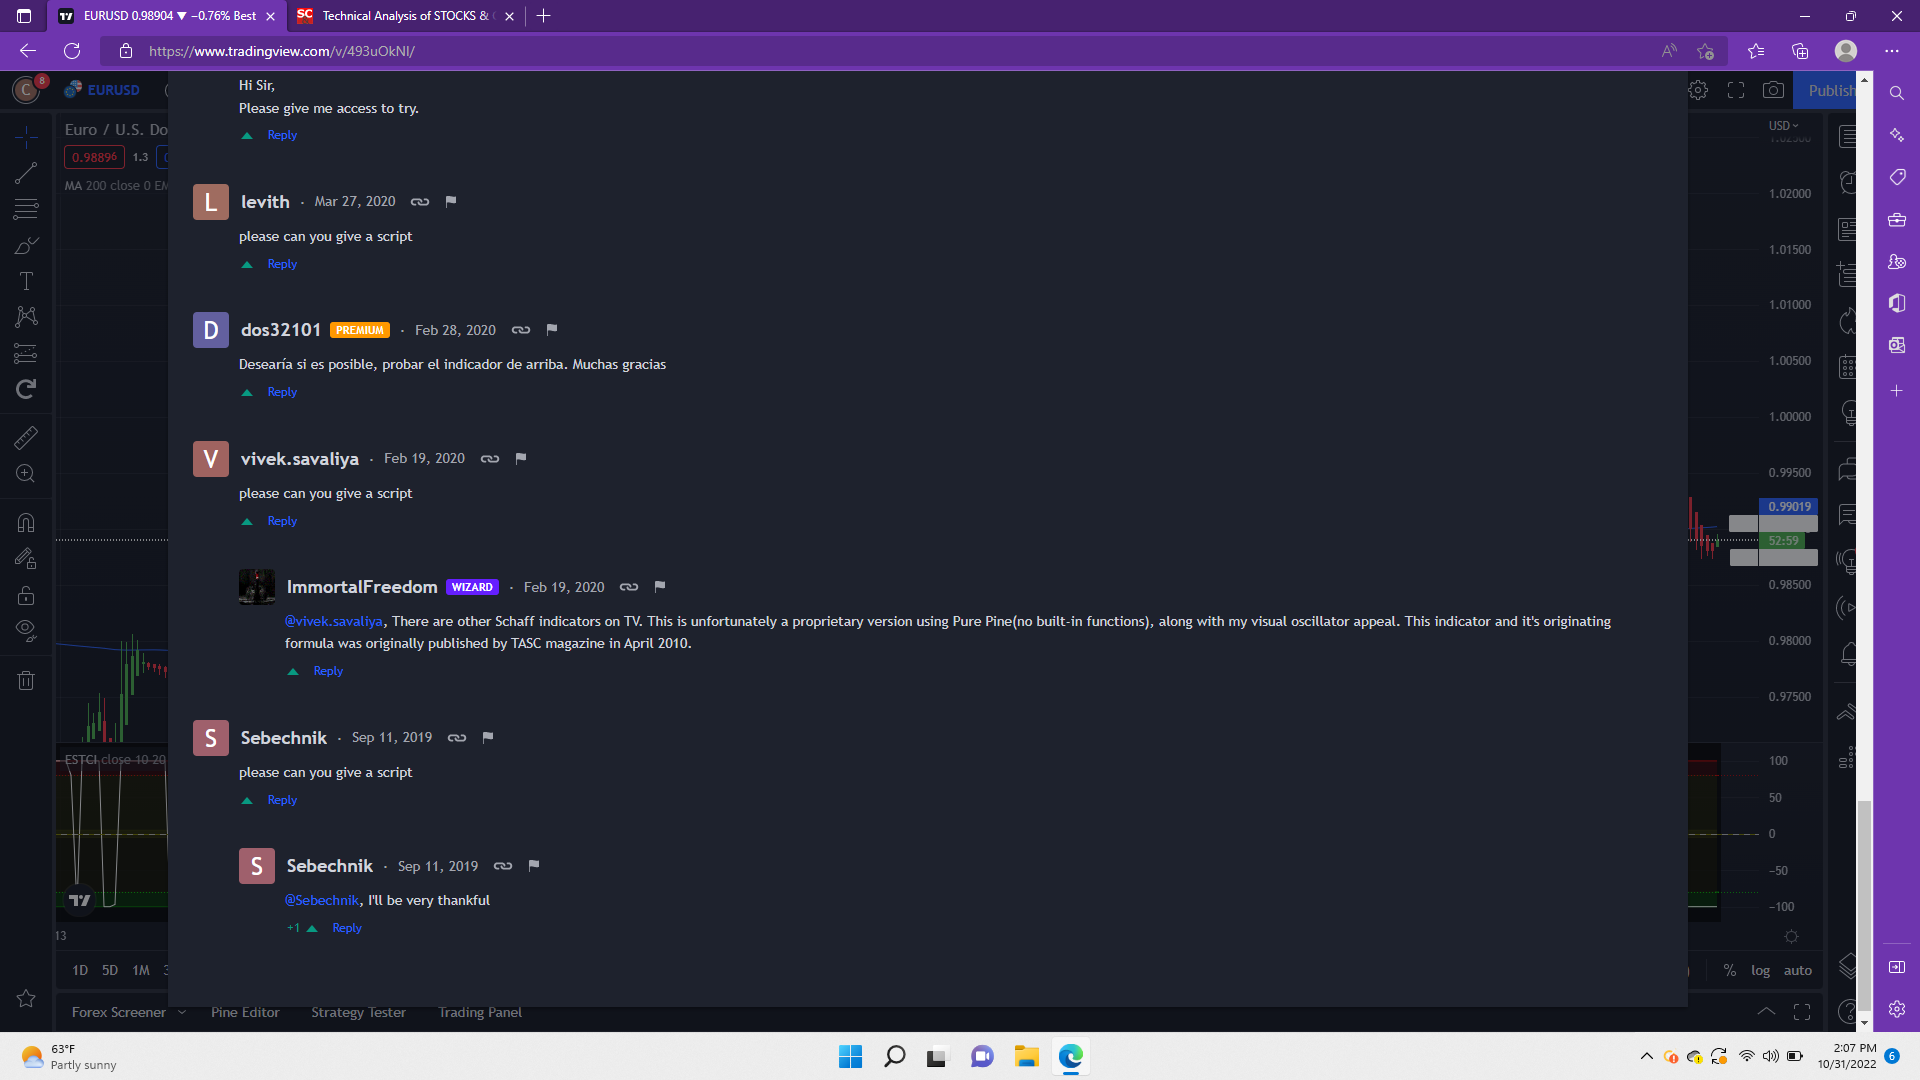This screenshot has height=1080, width=1920.
Task: Select the trend line drawing tool
Action: [x=26, y=173]
